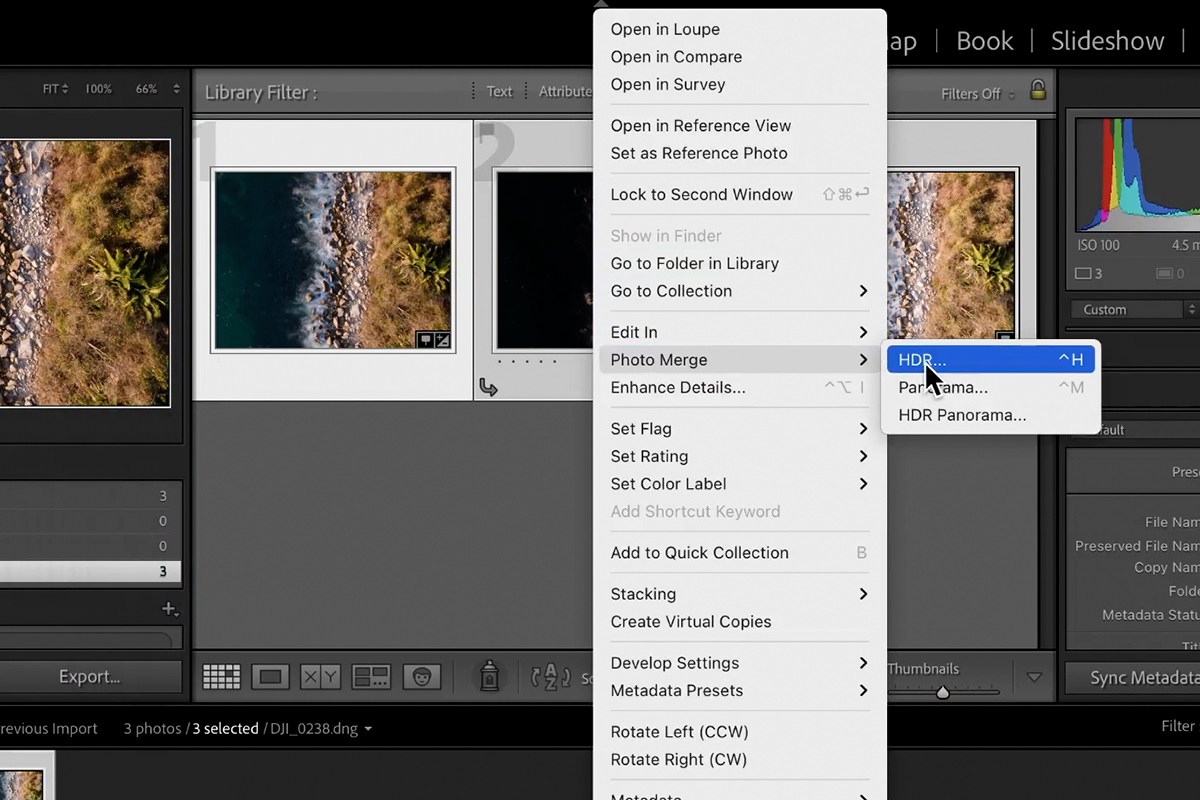Open People view face icon
This screenshot has width=1200, height=800.
tap(422, 677)
